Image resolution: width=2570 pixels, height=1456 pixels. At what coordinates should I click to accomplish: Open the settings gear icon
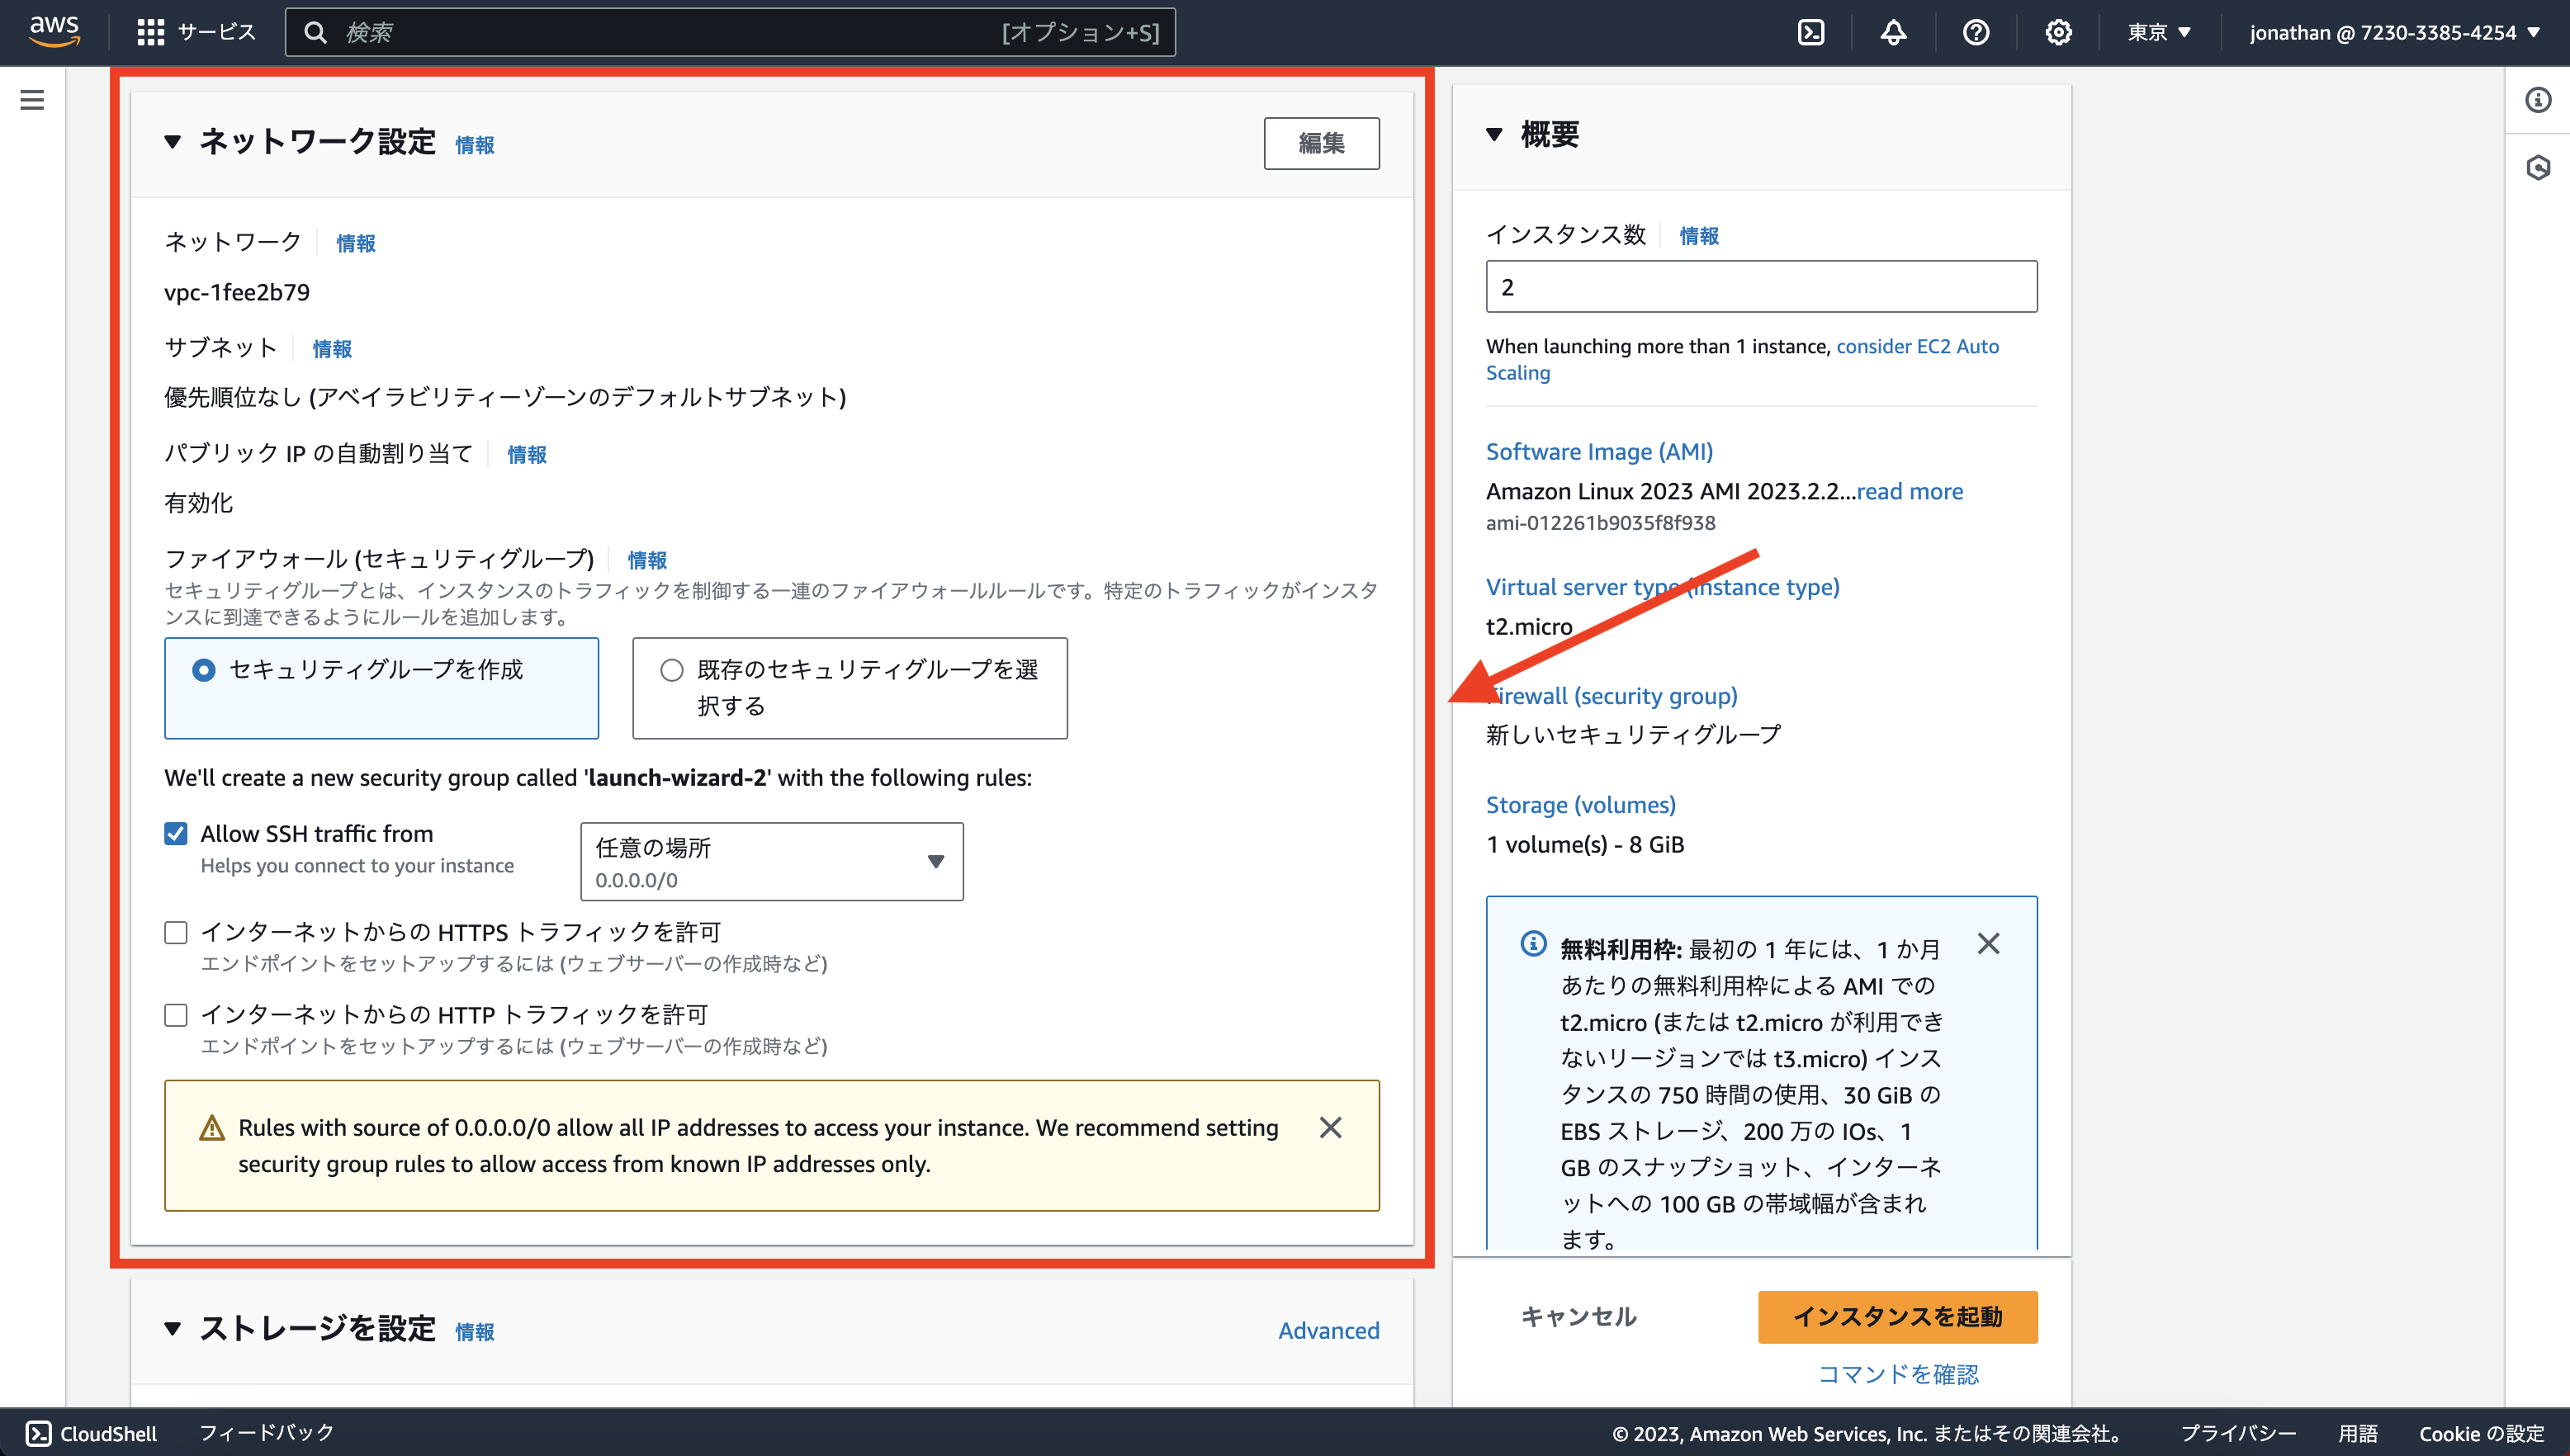[x=2058, y=31]
